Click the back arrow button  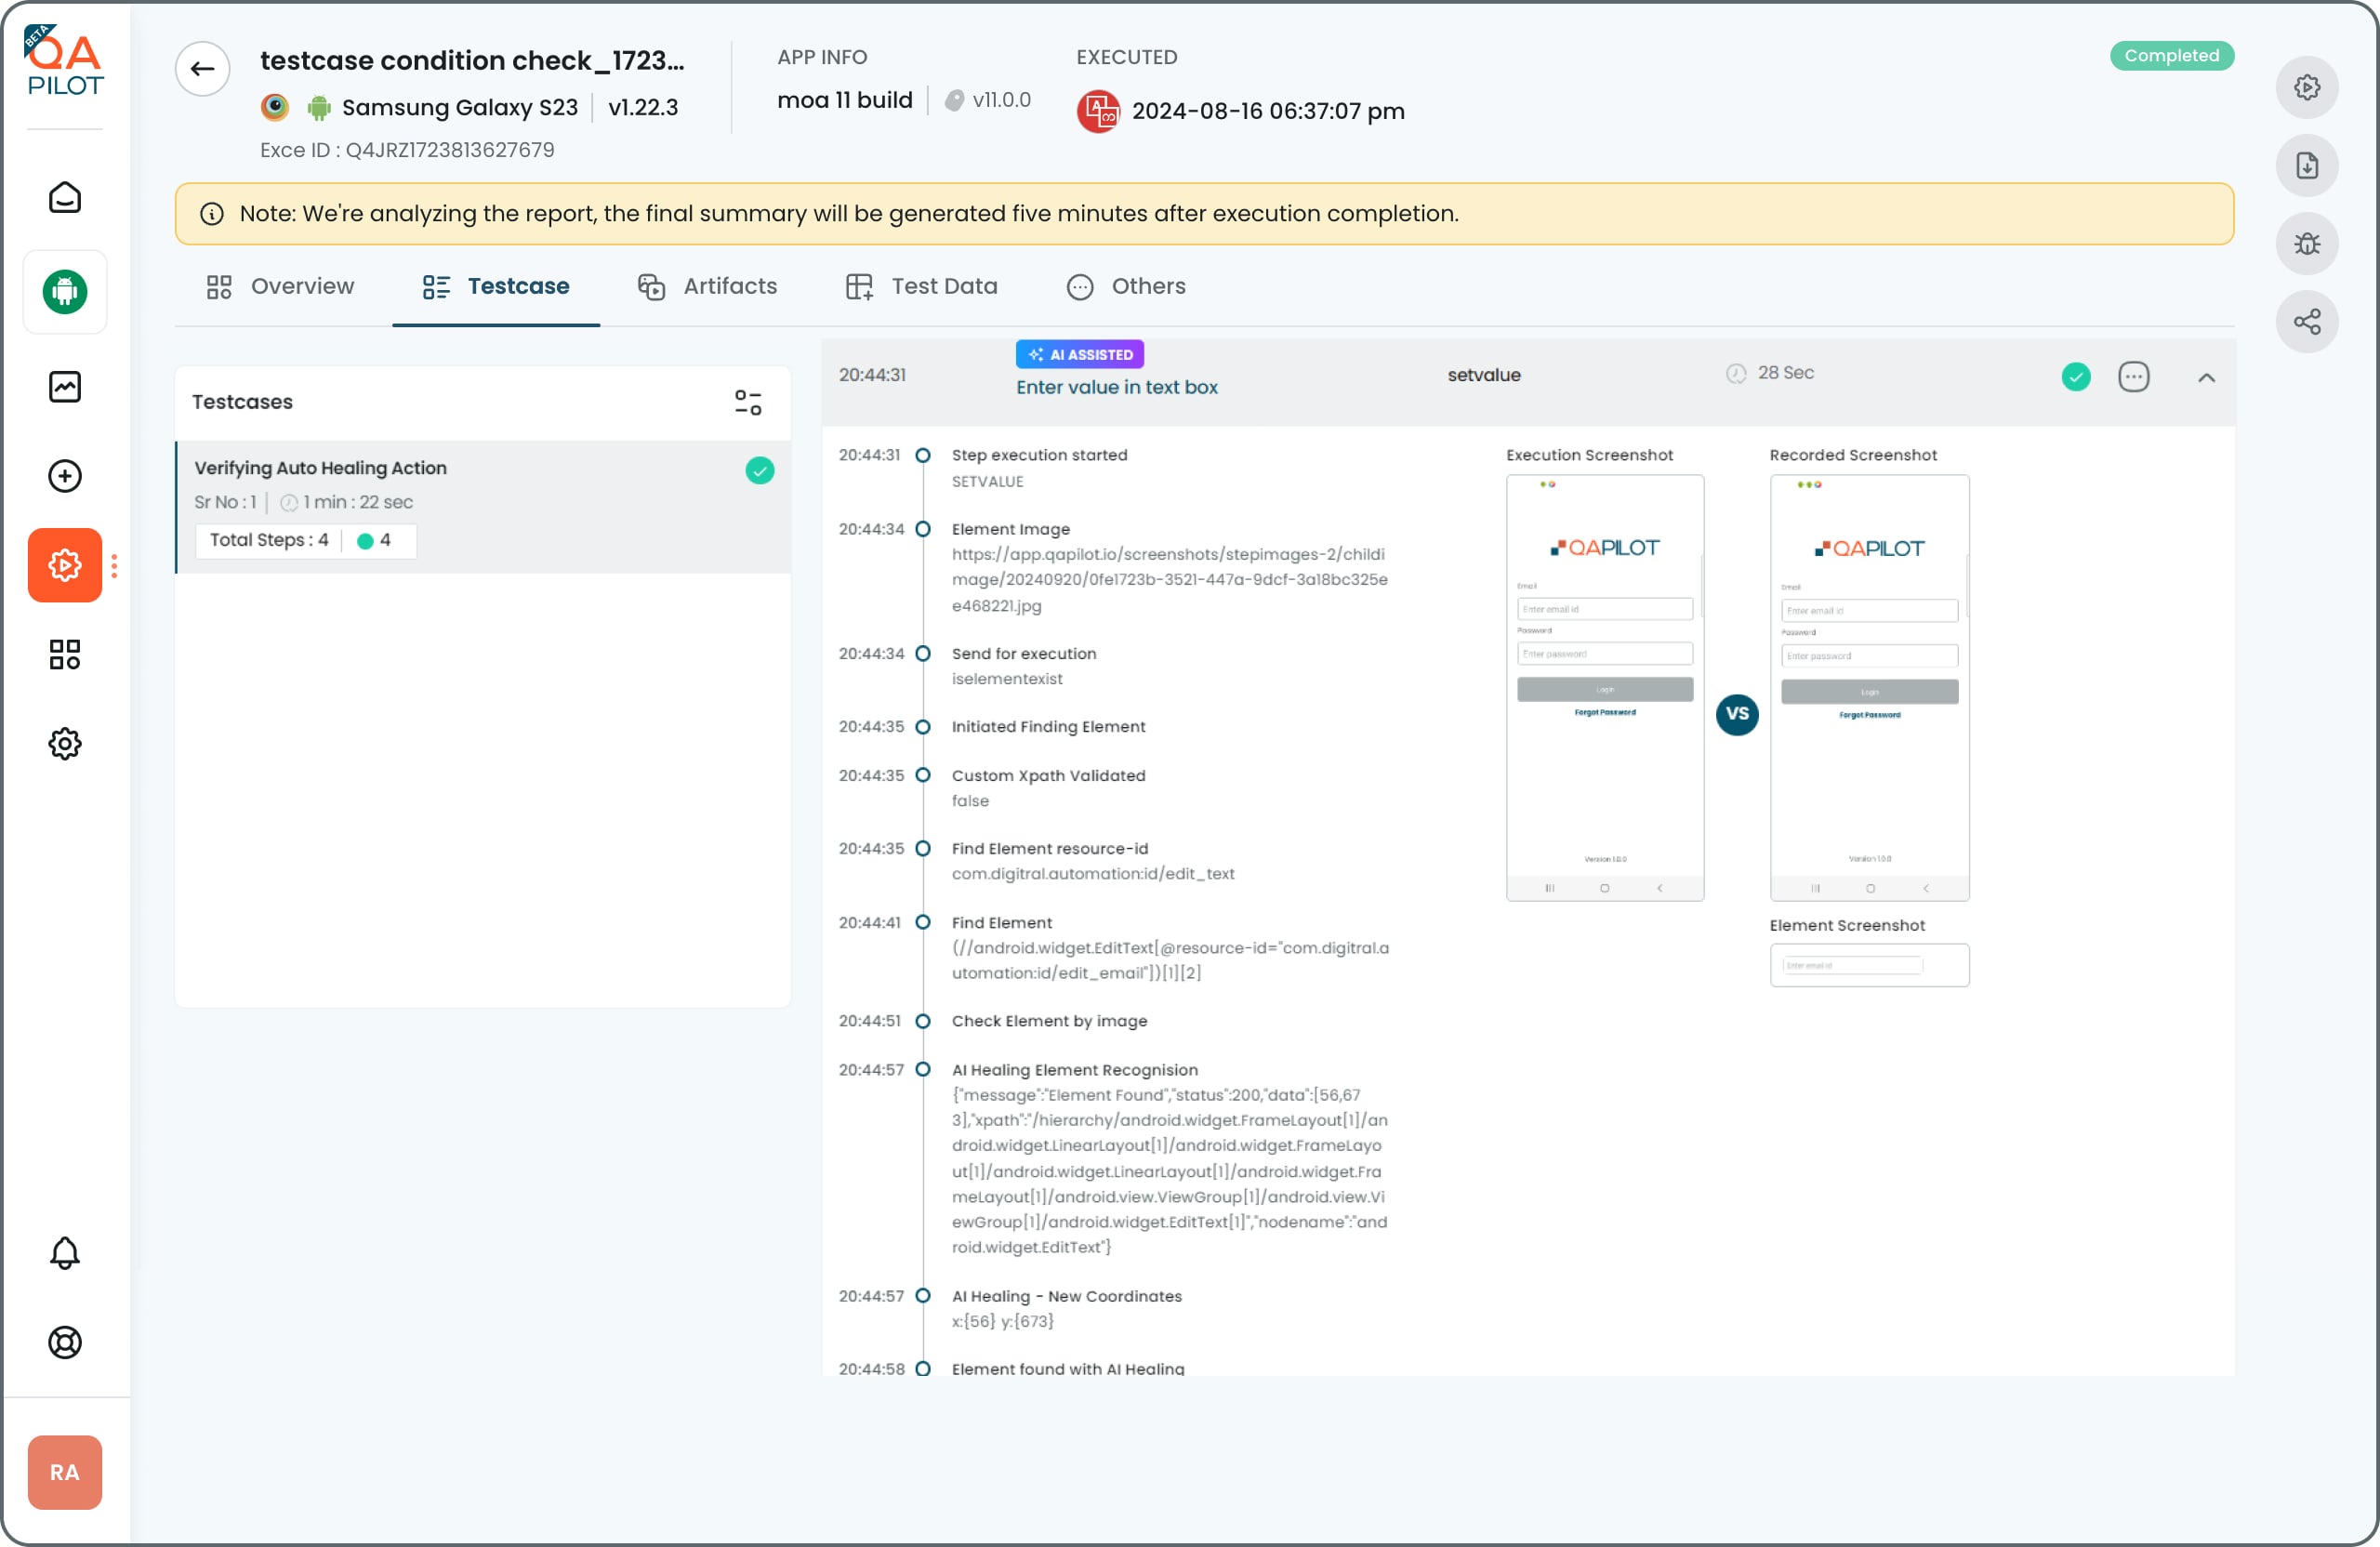[x=202, y=69]
